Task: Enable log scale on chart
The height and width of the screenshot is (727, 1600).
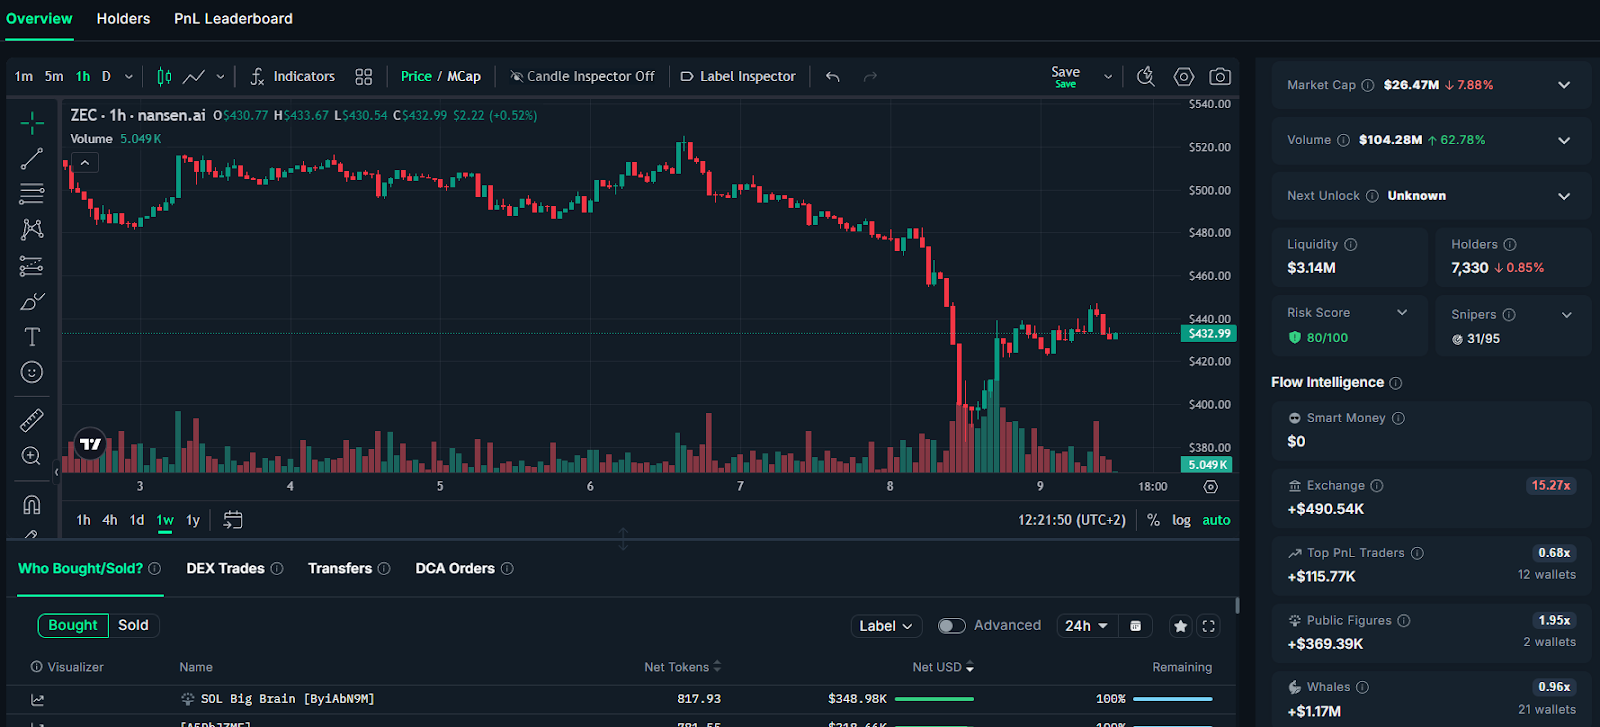Action: (x=1181, y=520)
